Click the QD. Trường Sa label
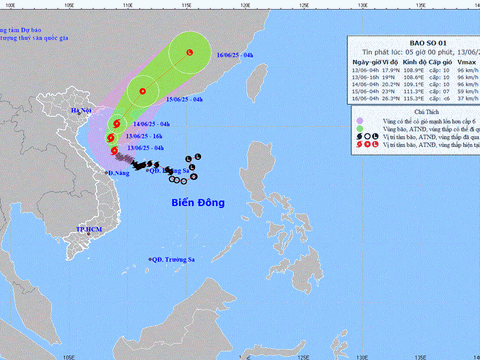The image size is (480, 360). [x=173, y=260]
